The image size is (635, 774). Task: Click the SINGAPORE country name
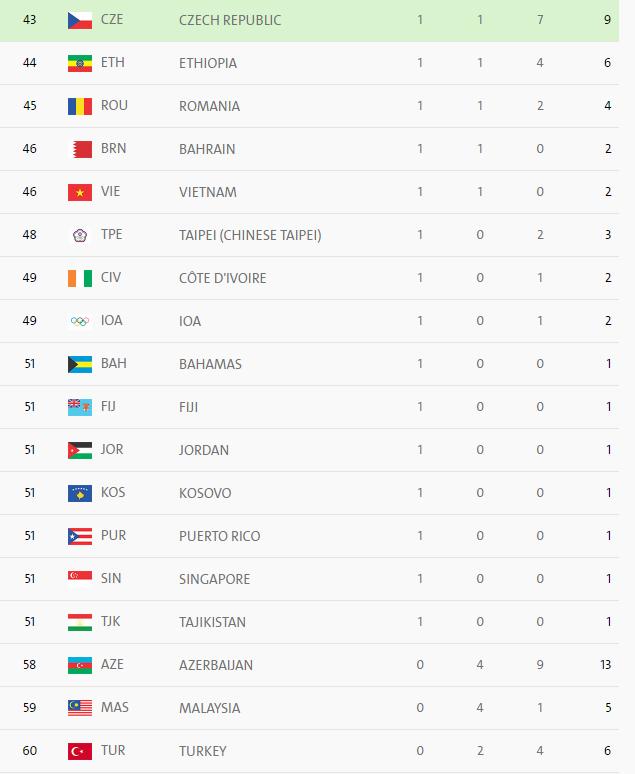tap(214, 579)
